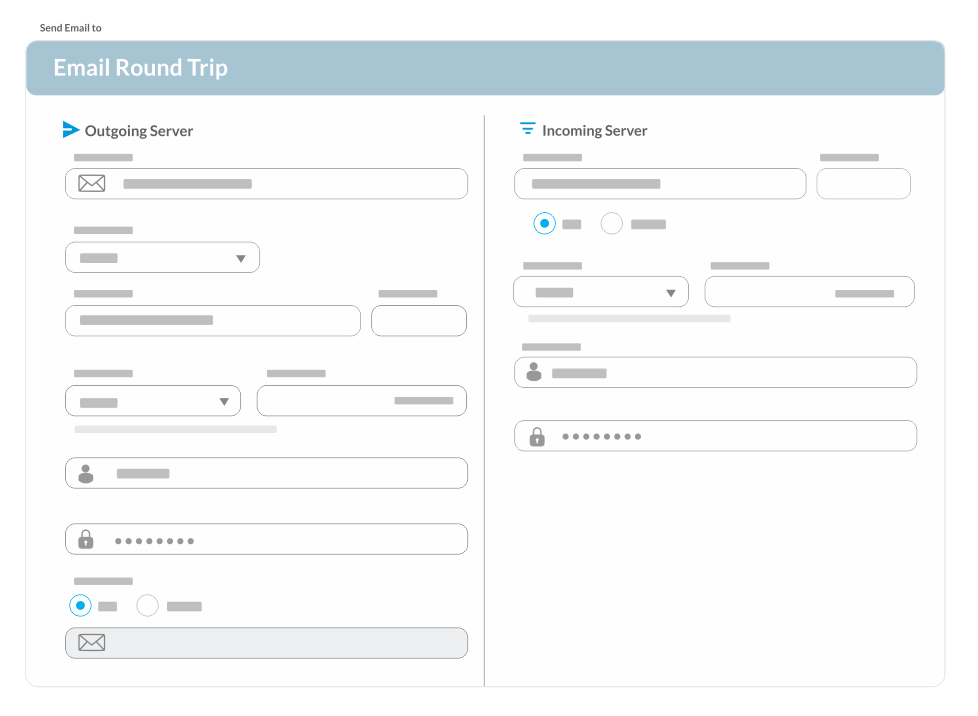This screenshot has width=978, height=716.
Task: Click the lock icon in the incoming password field
Action: click(x=536, y=436)
